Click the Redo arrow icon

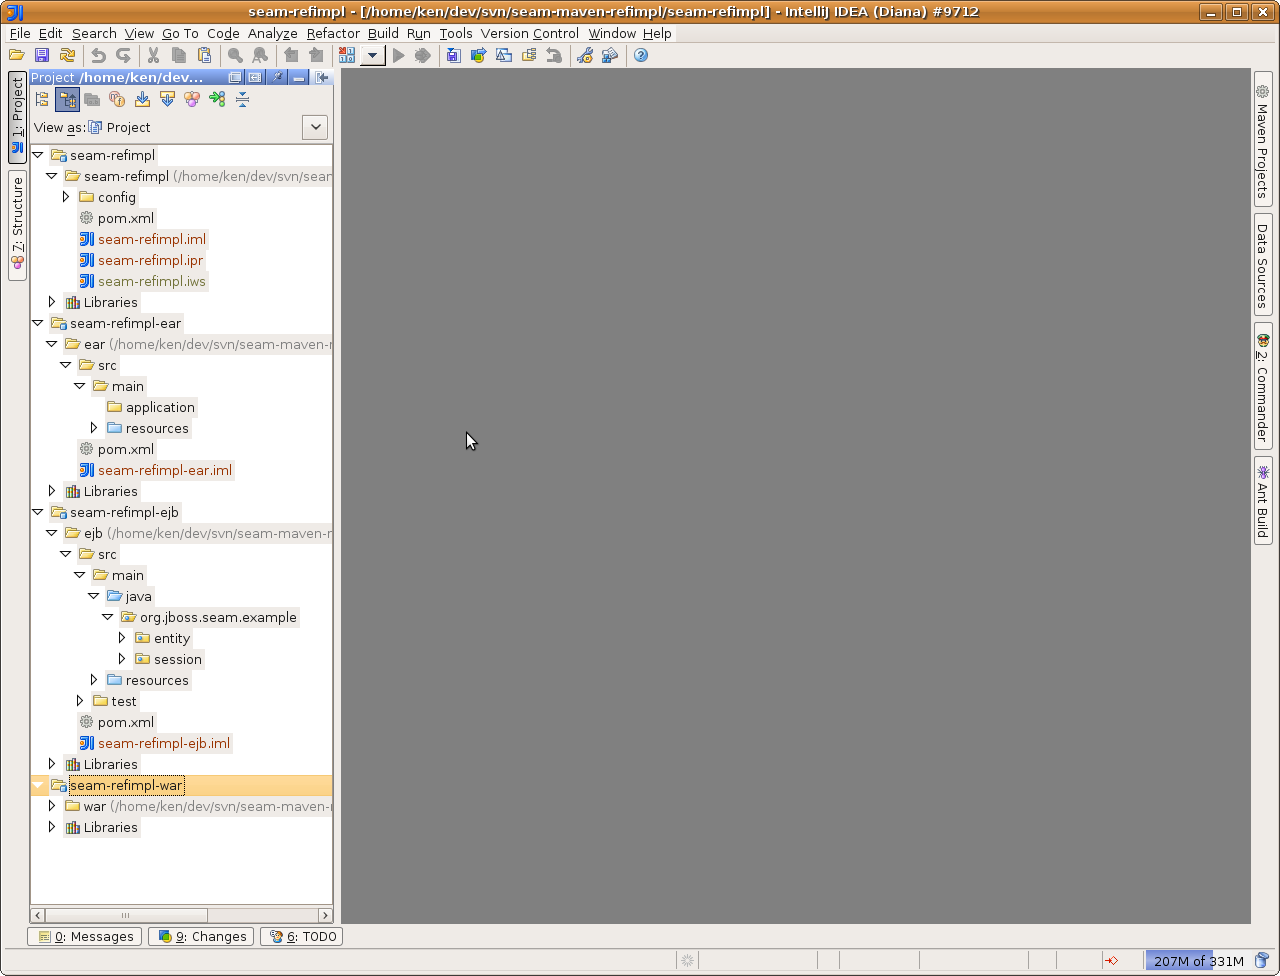(x=123, y=56)
